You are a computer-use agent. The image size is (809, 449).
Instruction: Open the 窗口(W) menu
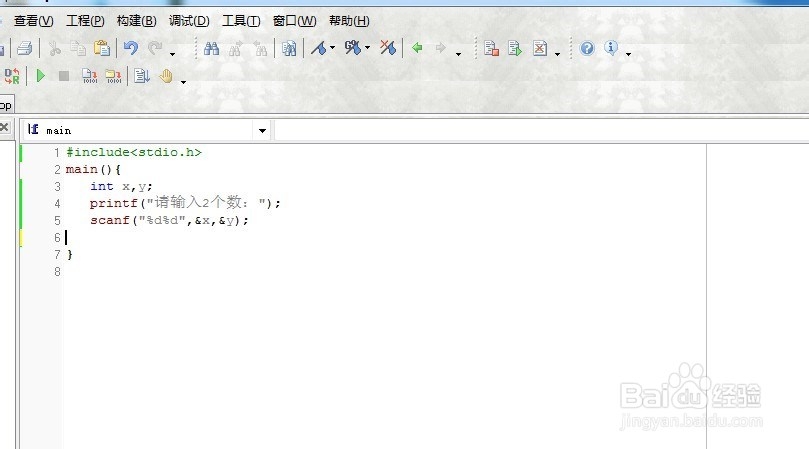pos(295,21)
